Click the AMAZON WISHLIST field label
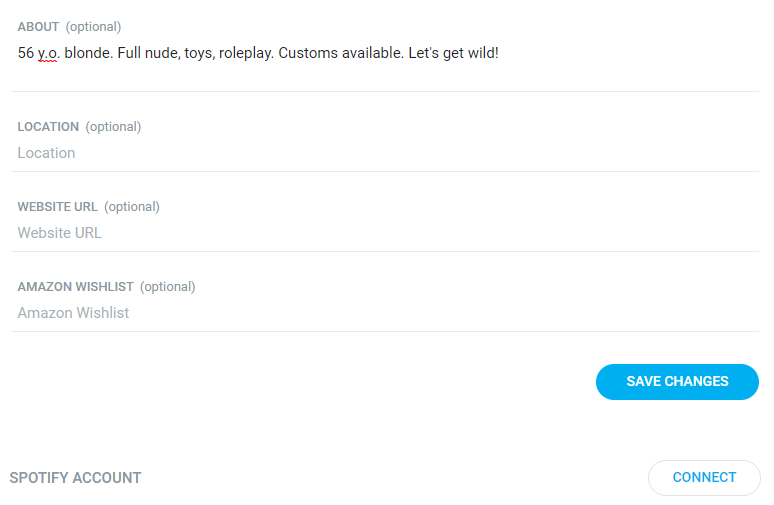 pyautogui.click(x=76, y=287)
